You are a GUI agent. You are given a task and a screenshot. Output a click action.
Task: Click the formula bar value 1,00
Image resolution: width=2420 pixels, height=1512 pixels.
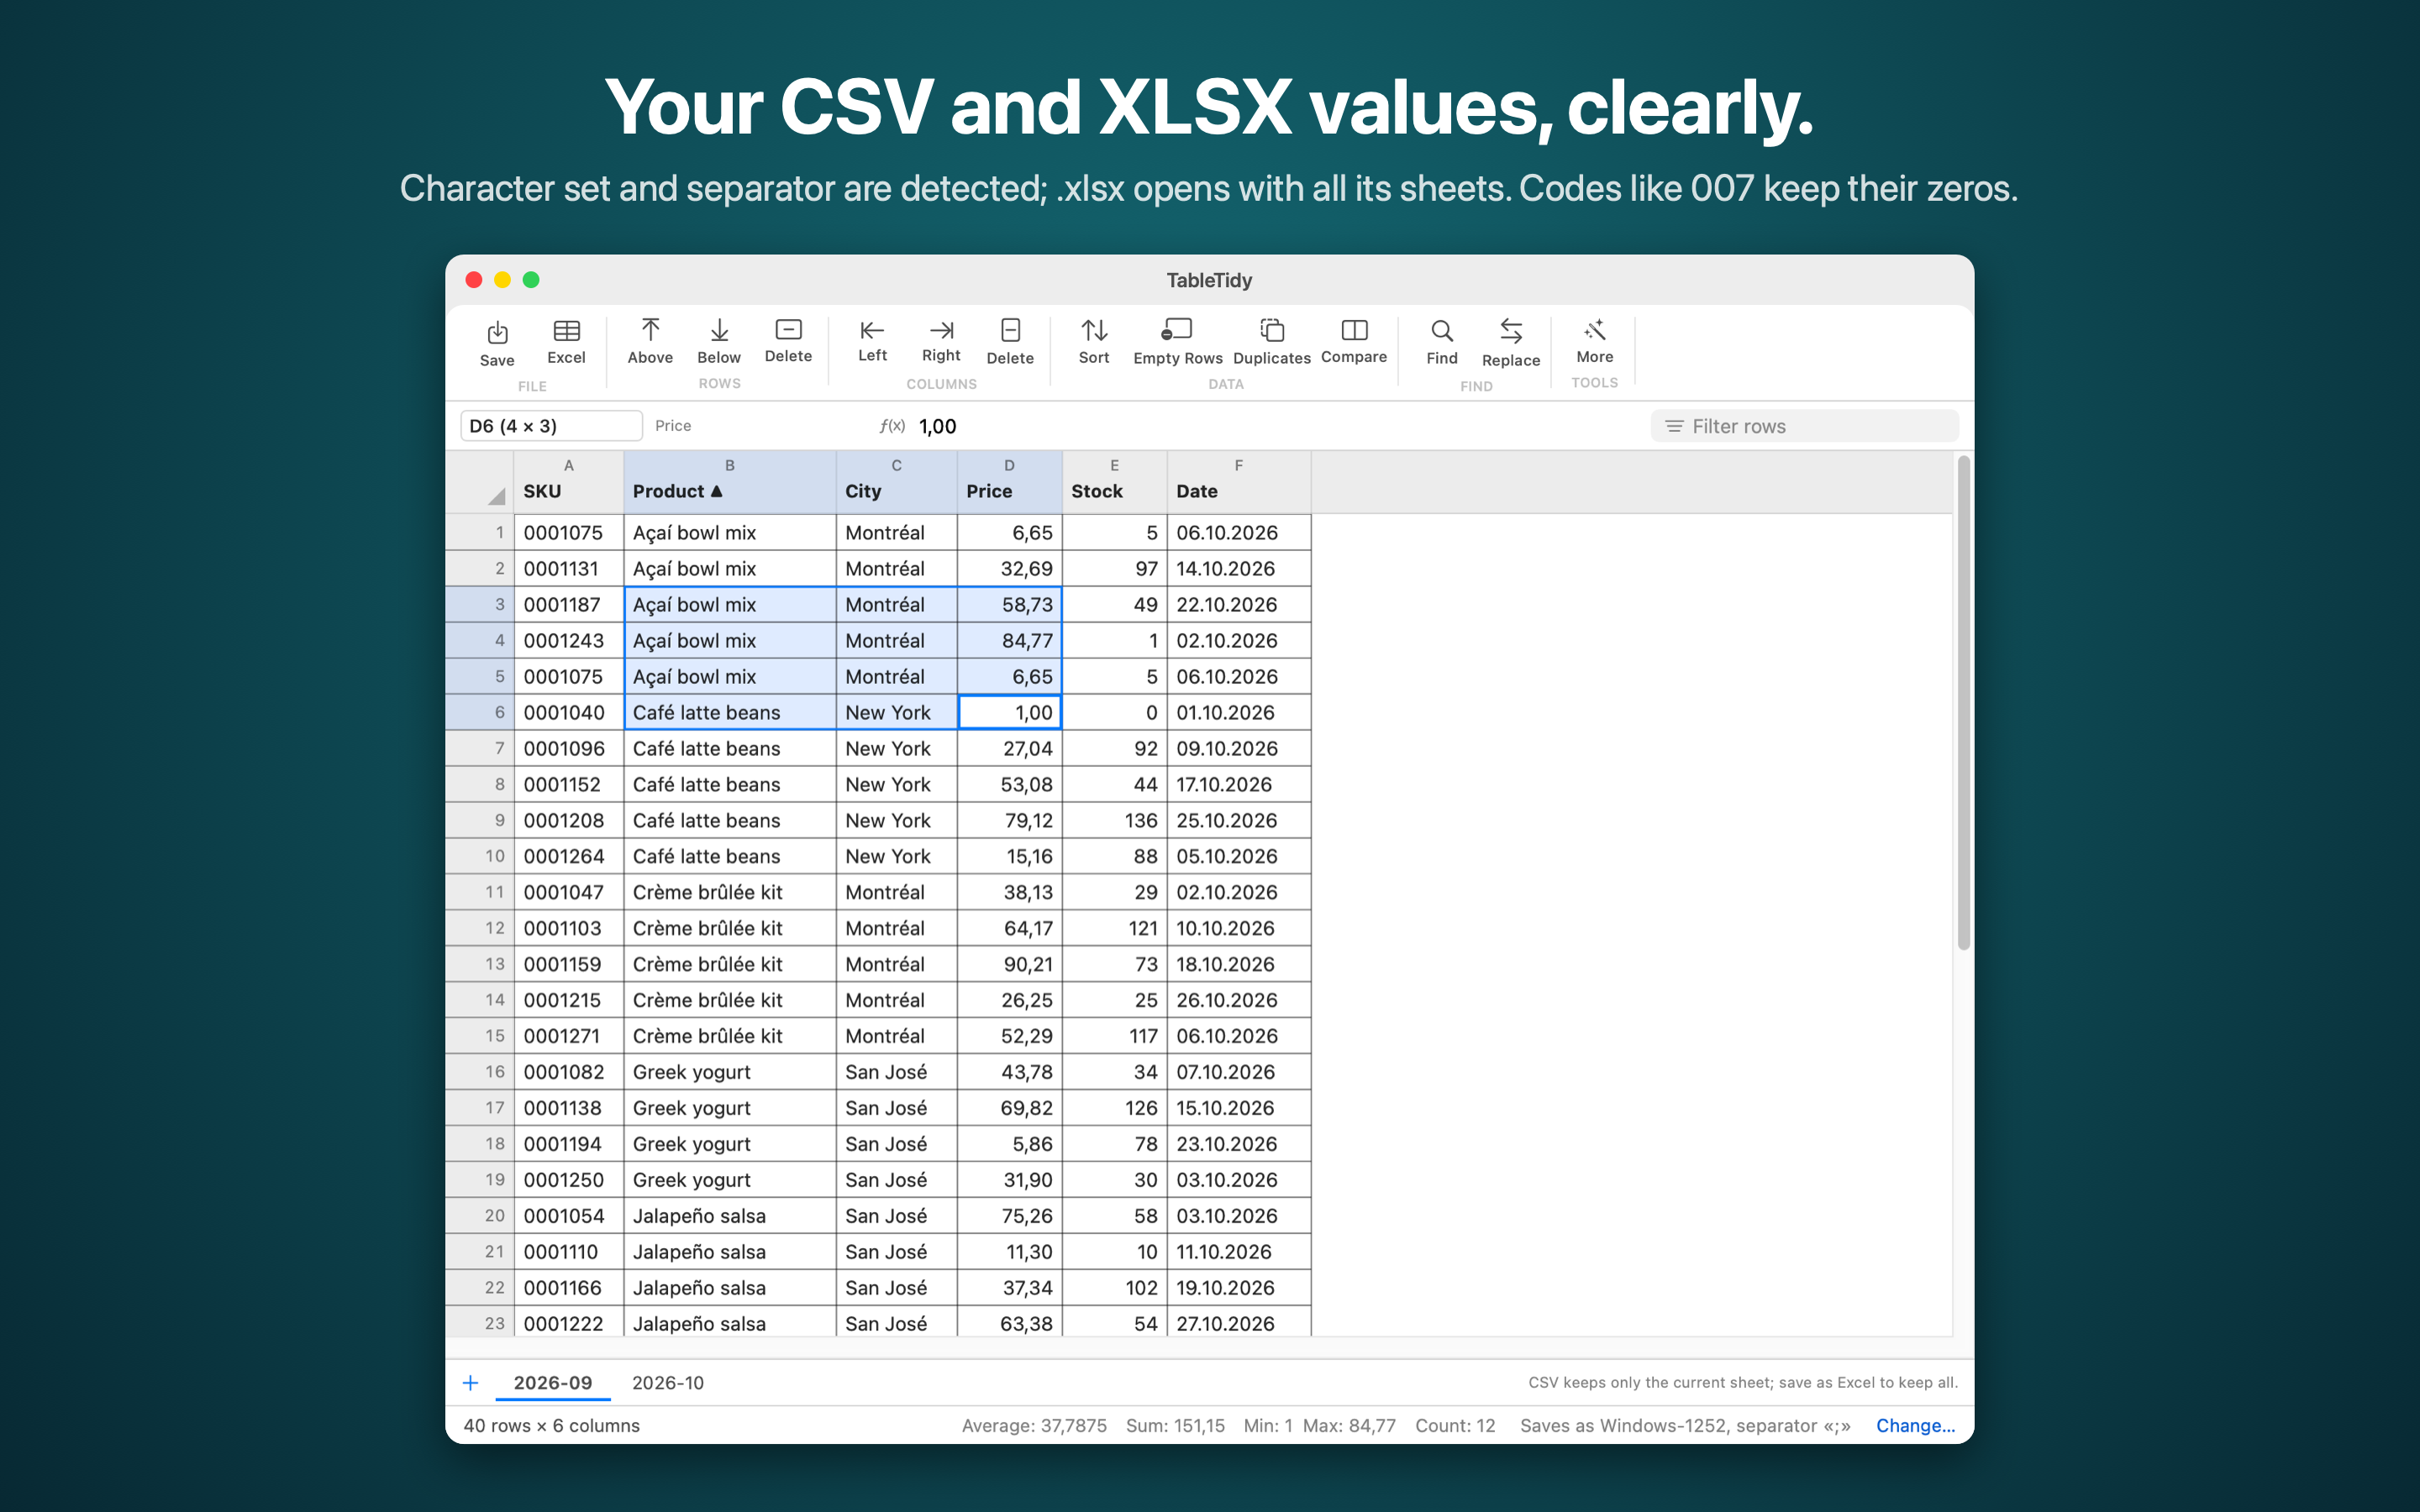pyautogui.click(x=938, y=427)
